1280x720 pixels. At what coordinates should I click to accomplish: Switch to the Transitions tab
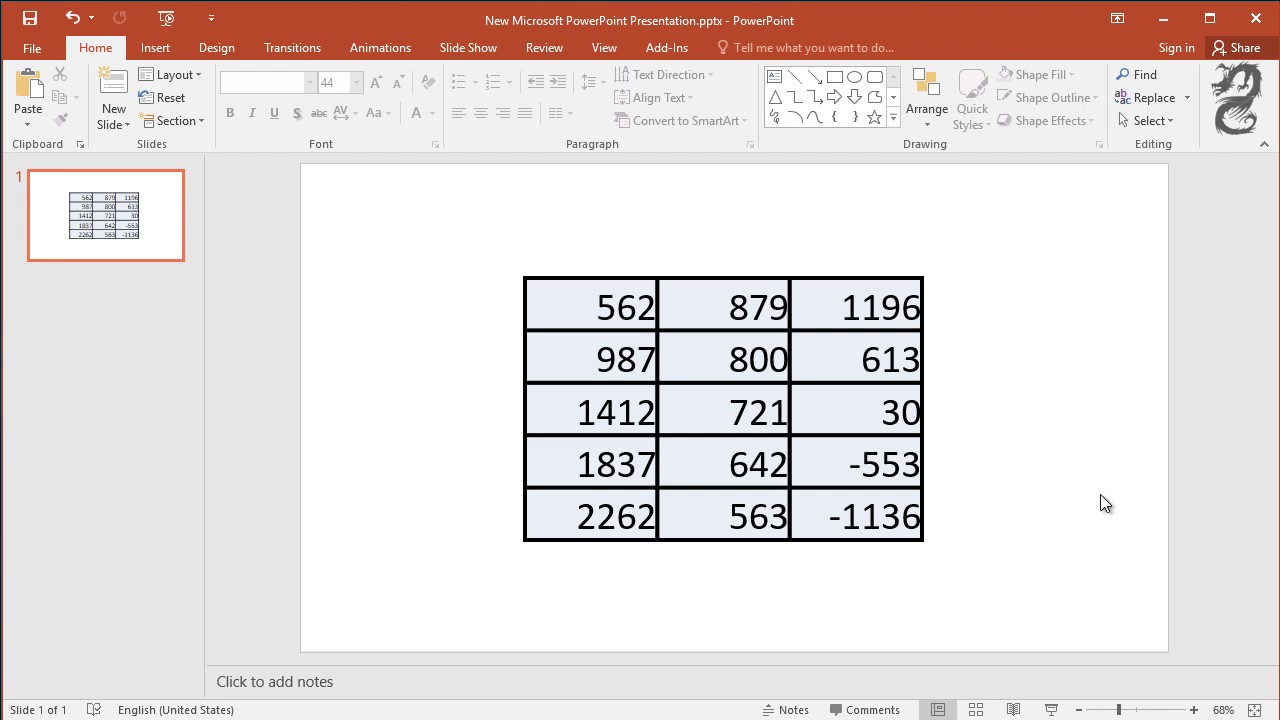[292, 48]
